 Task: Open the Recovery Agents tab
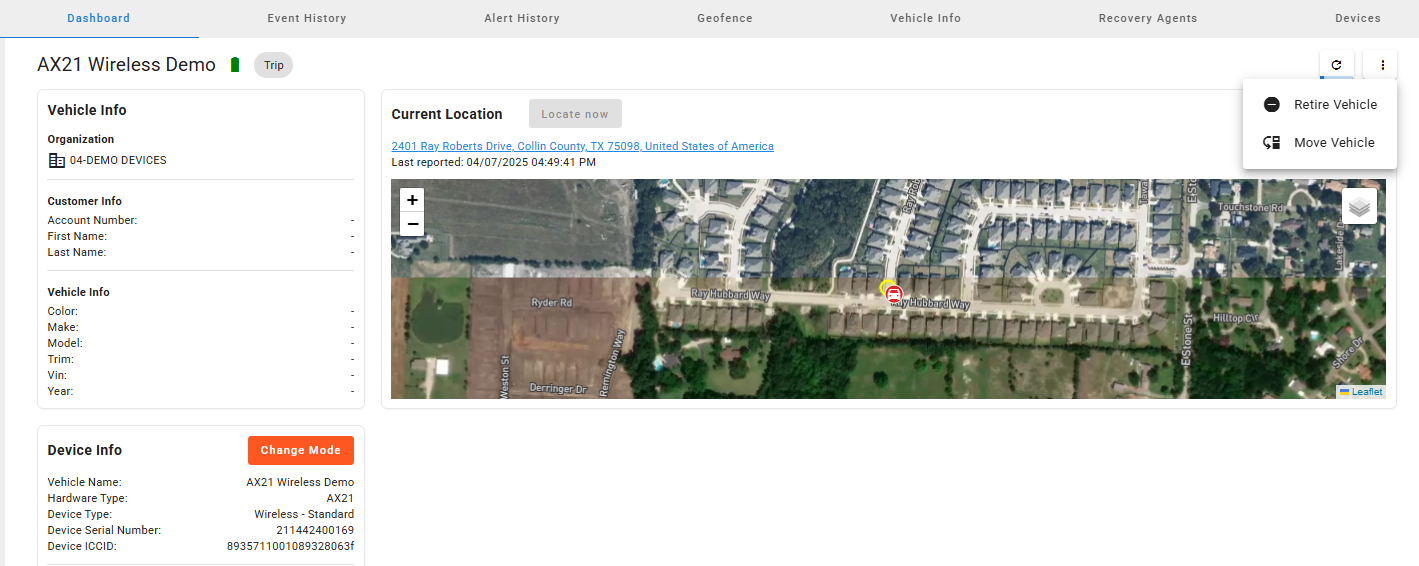(1148, 18)
